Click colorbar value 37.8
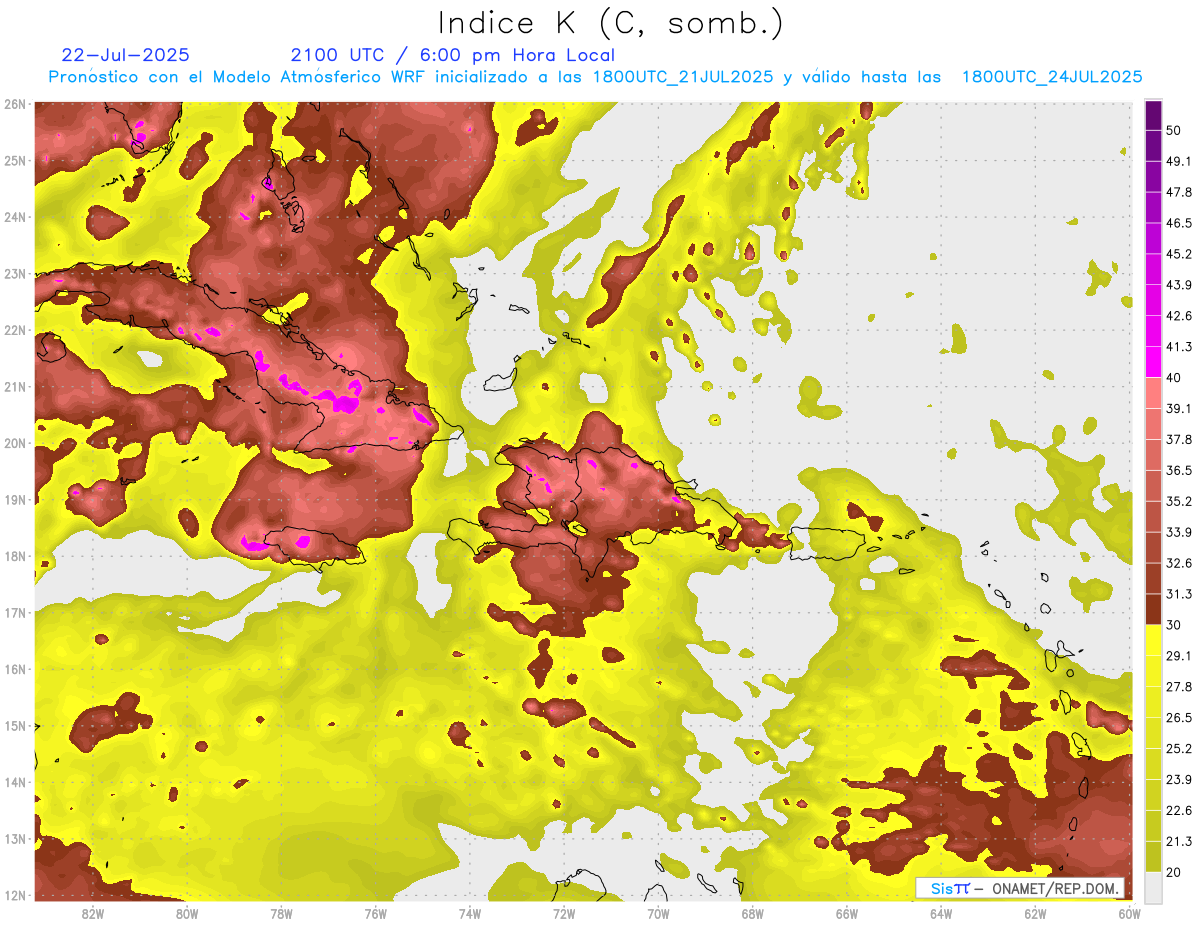1200x927 pixels. [x=1179, y=439]
